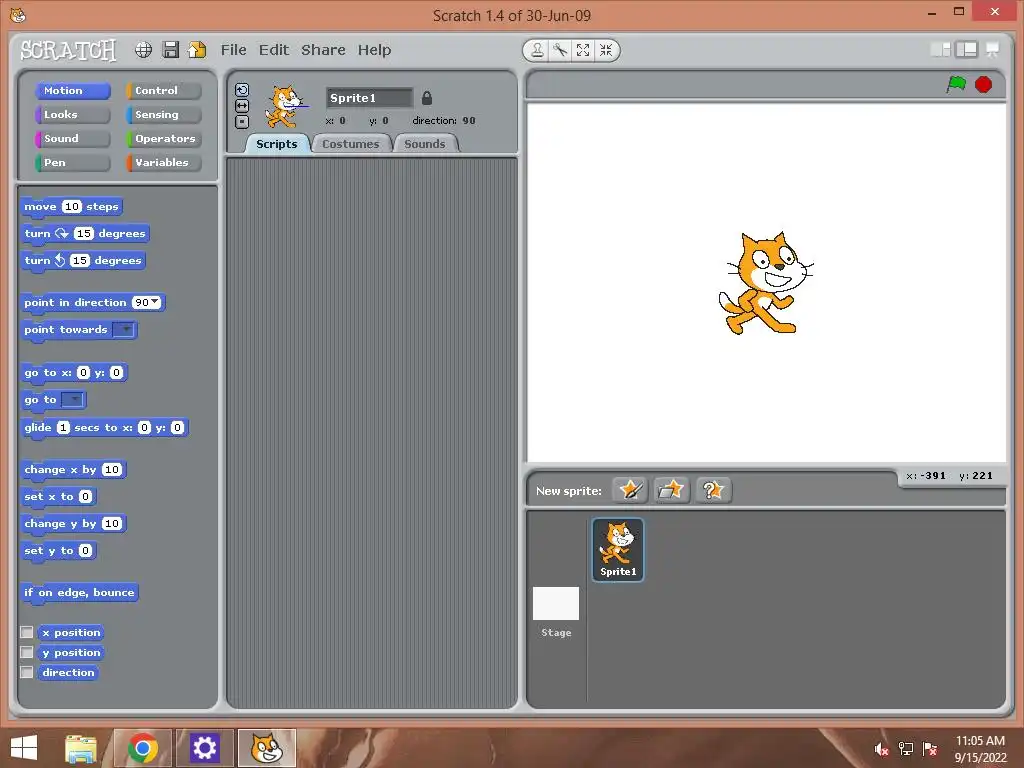The height and width of the screenshot is (768, 1024).
Task: Select the Operators block category
Action: click(x=164, y=139)
